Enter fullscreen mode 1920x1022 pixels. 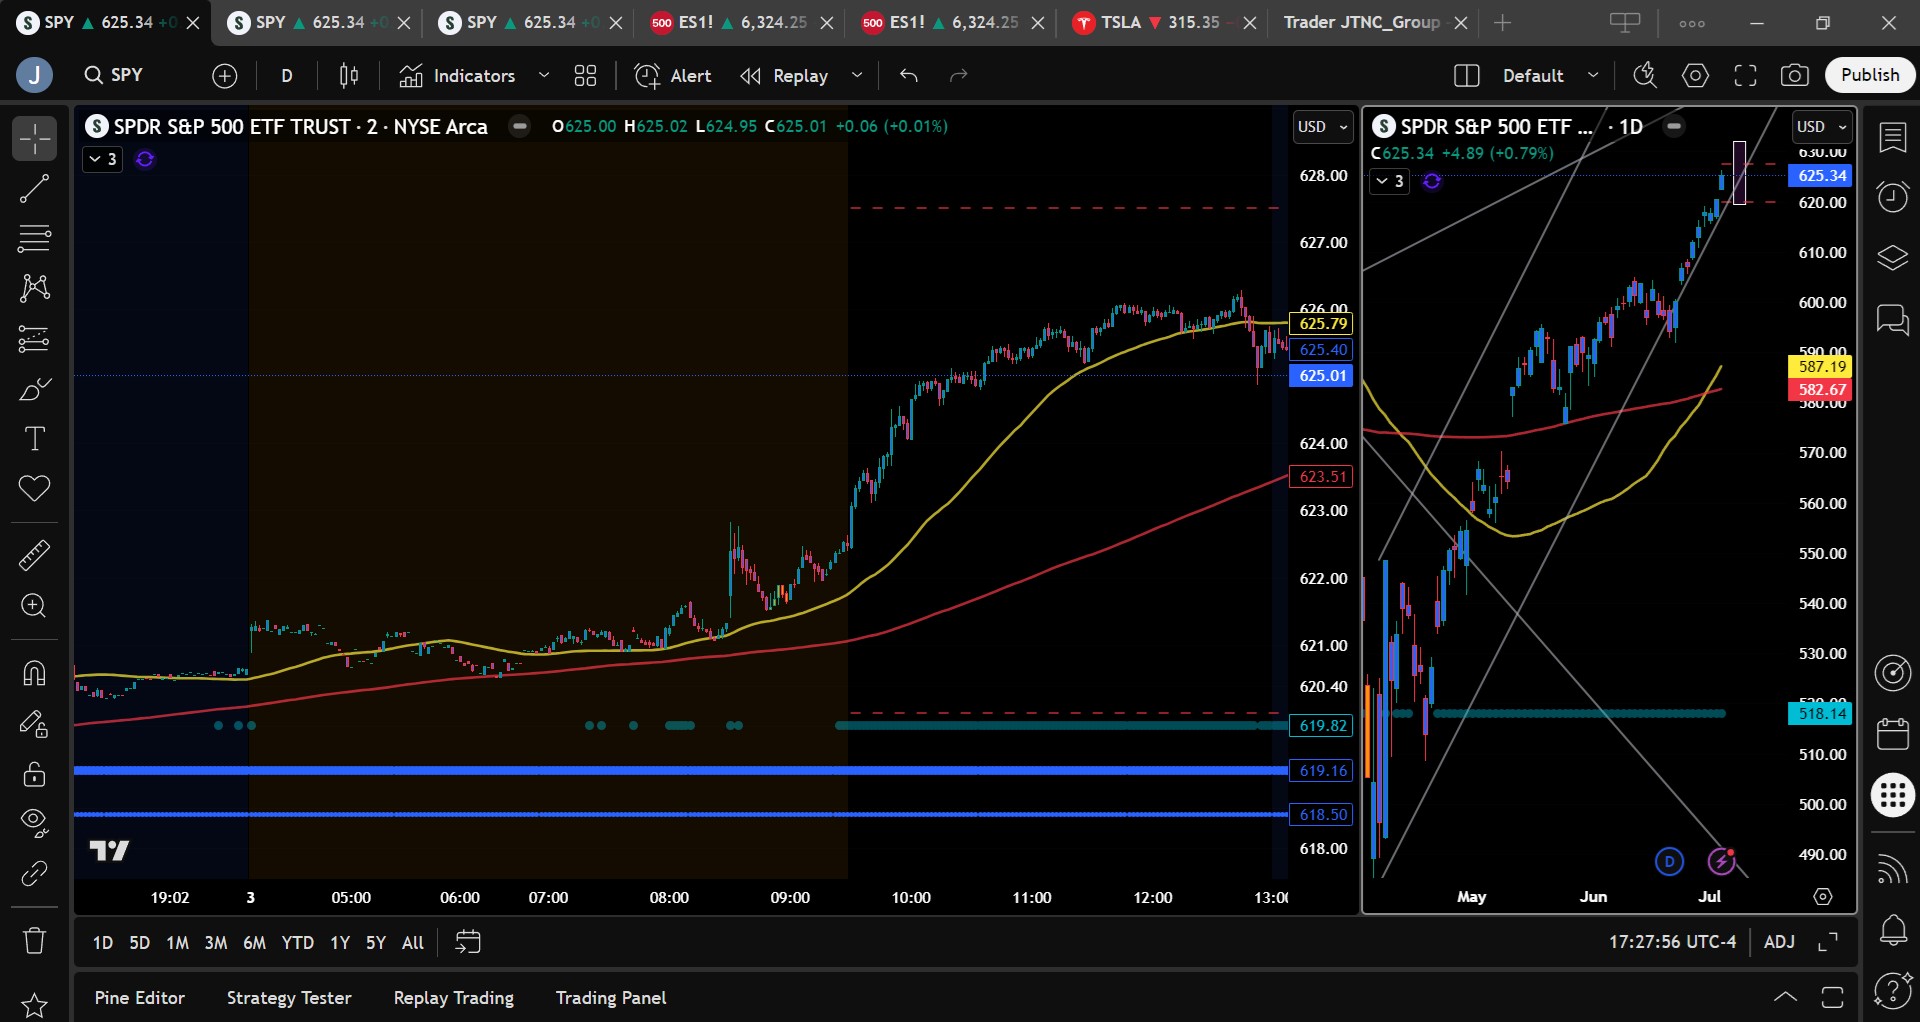[x=1745, y=75]
